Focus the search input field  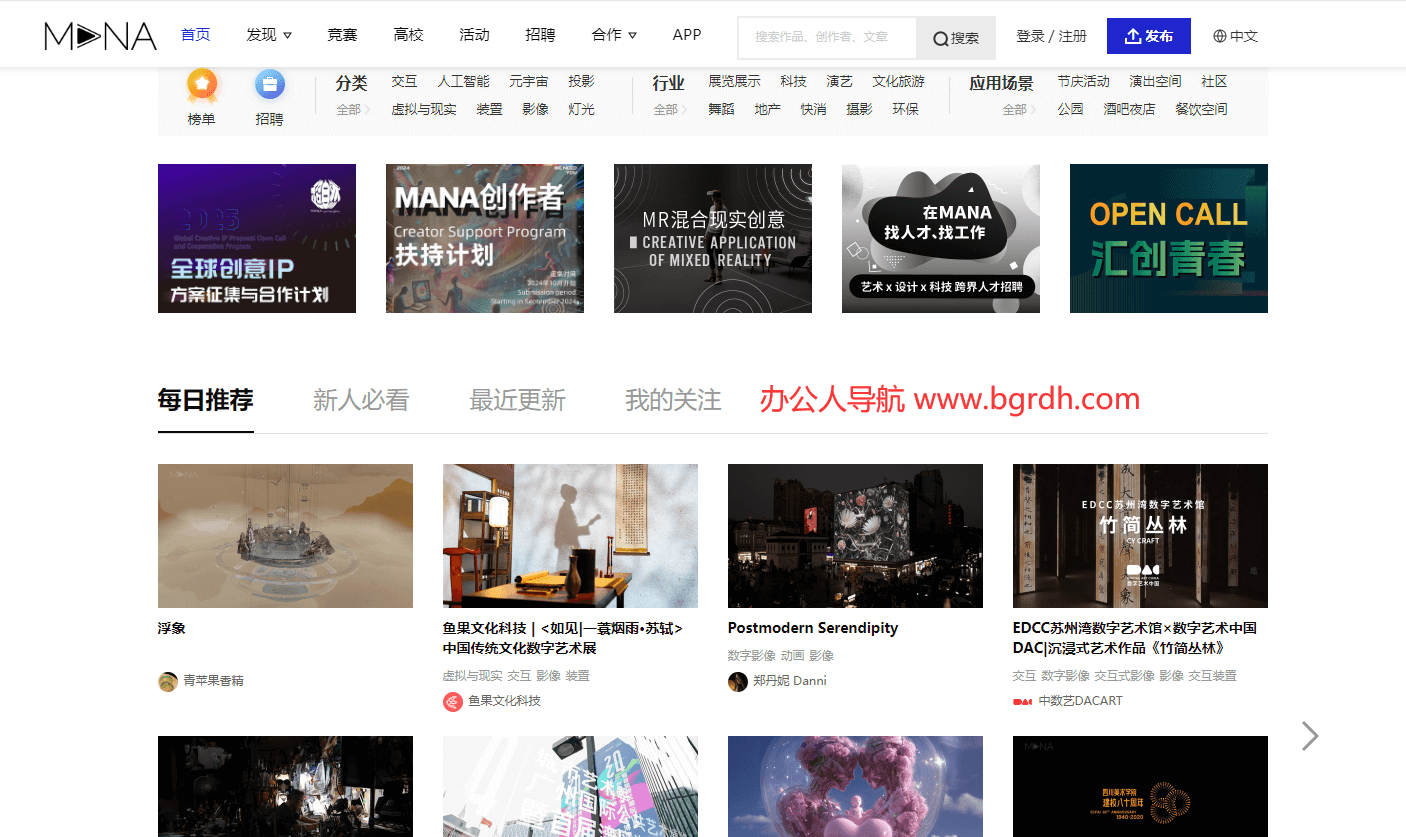[826, 37]
